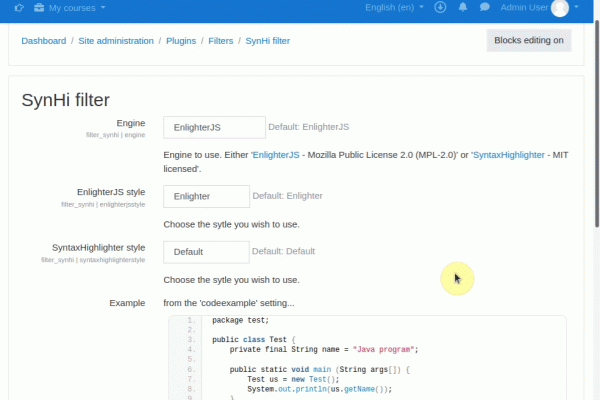Image resolution: width=600 pixels, height=400 pixels.
Task: Click the System.out.println code line
Action: tap(320, 389)
